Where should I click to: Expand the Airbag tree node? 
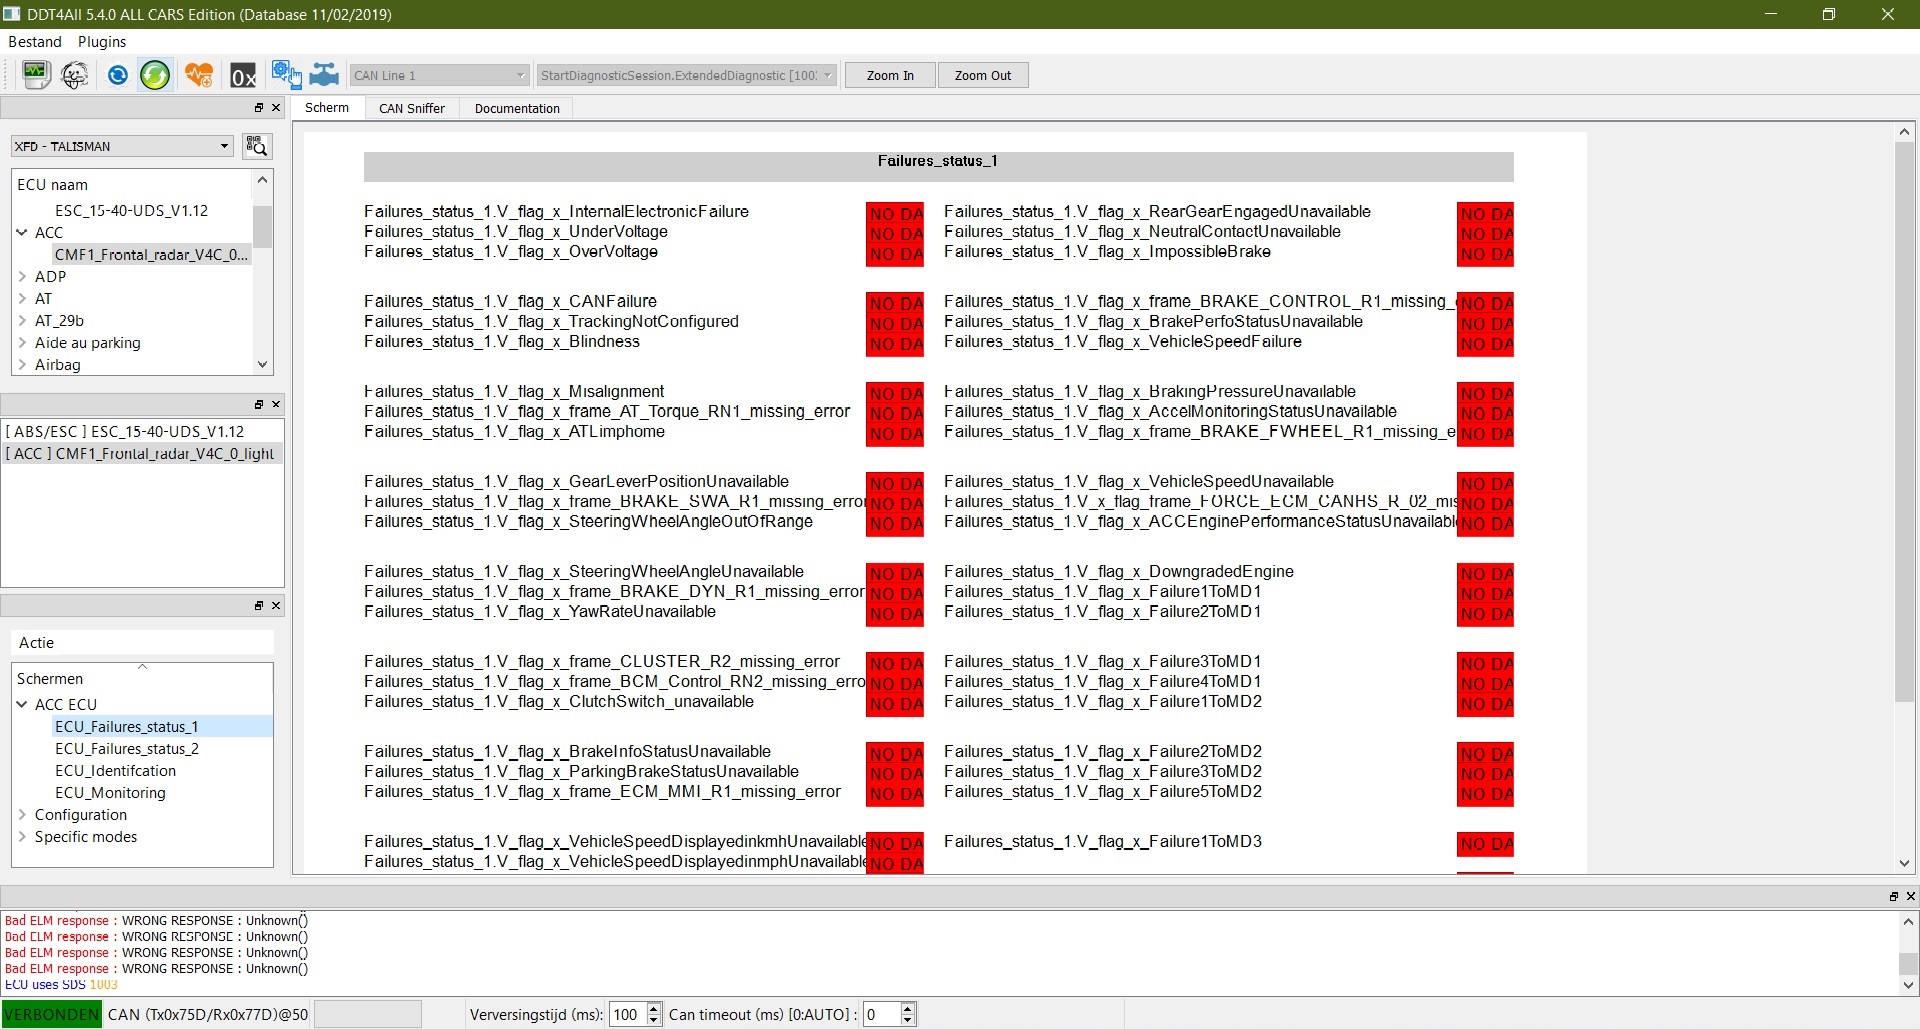pyautogui.click(x=22, y=364)
